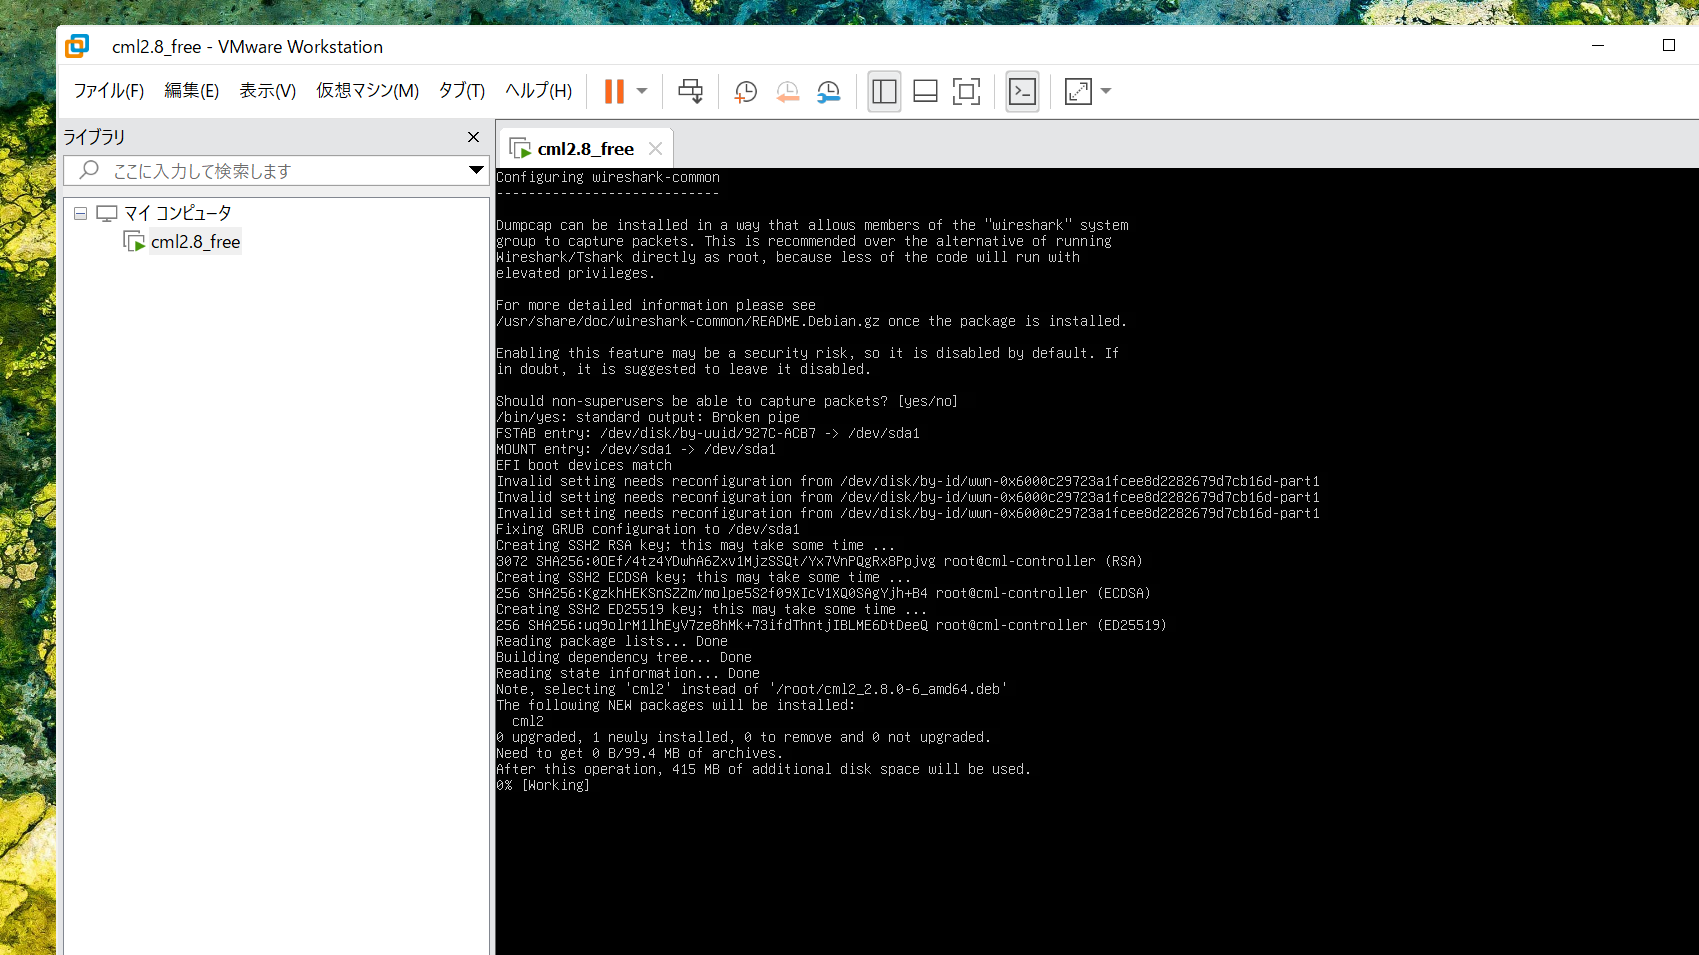This screenshot has height=955, width=1699.
Task: Maximize the VMware Workstation window
Action: [1669, 45]
